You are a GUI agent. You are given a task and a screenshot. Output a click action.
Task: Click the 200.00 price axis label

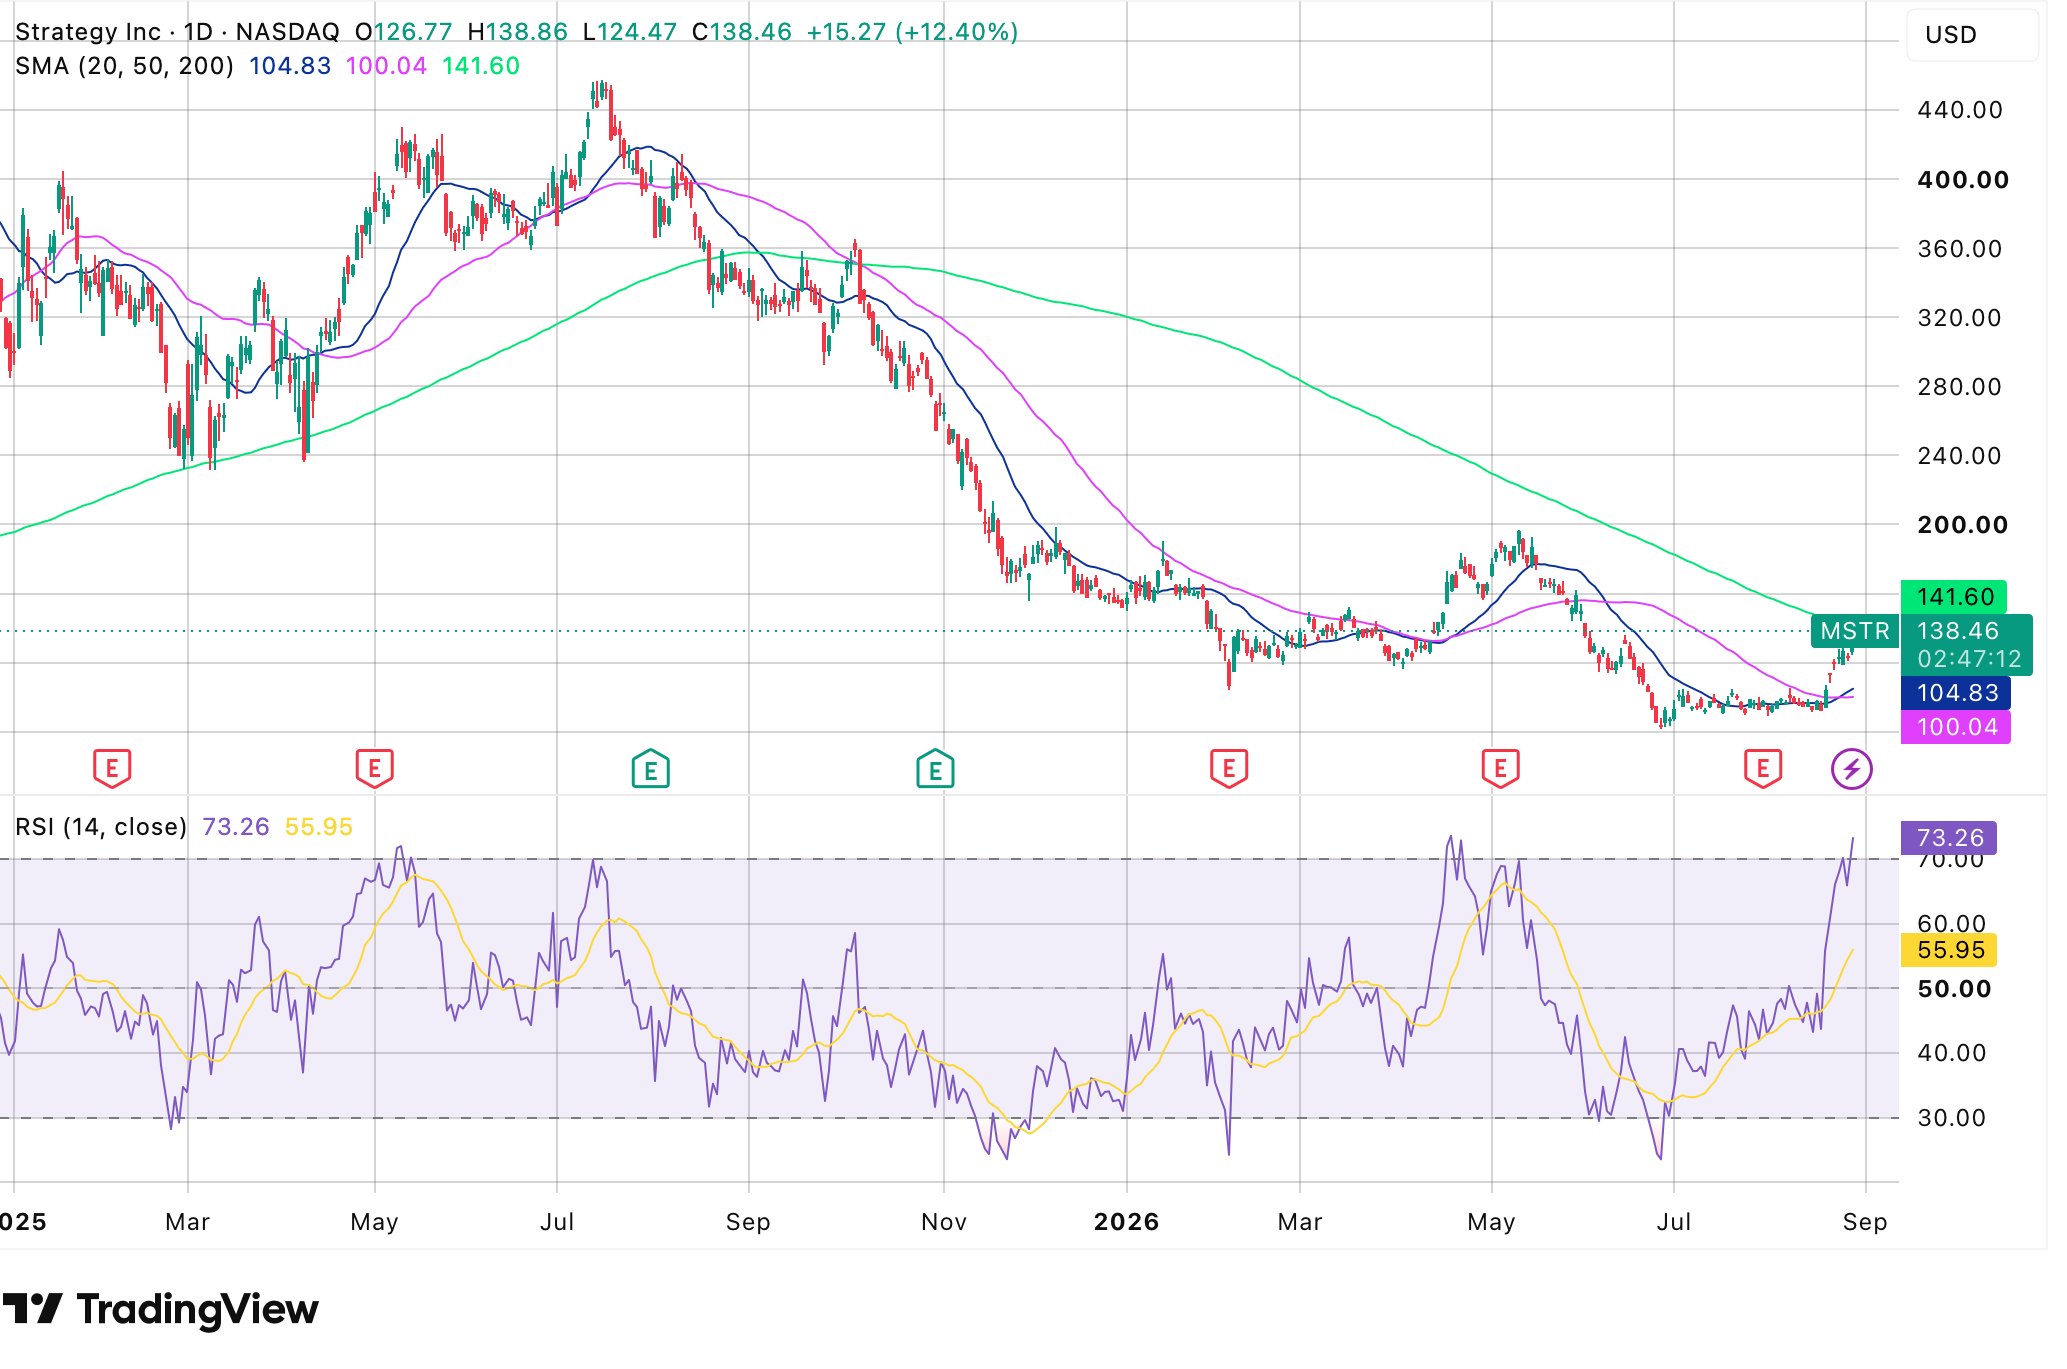click(1963, 525)
